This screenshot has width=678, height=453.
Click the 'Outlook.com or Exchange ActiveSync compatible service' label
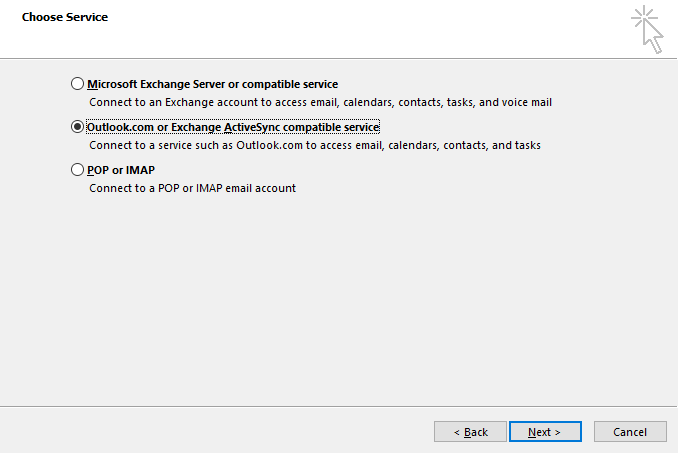click(x=233, y=127)
